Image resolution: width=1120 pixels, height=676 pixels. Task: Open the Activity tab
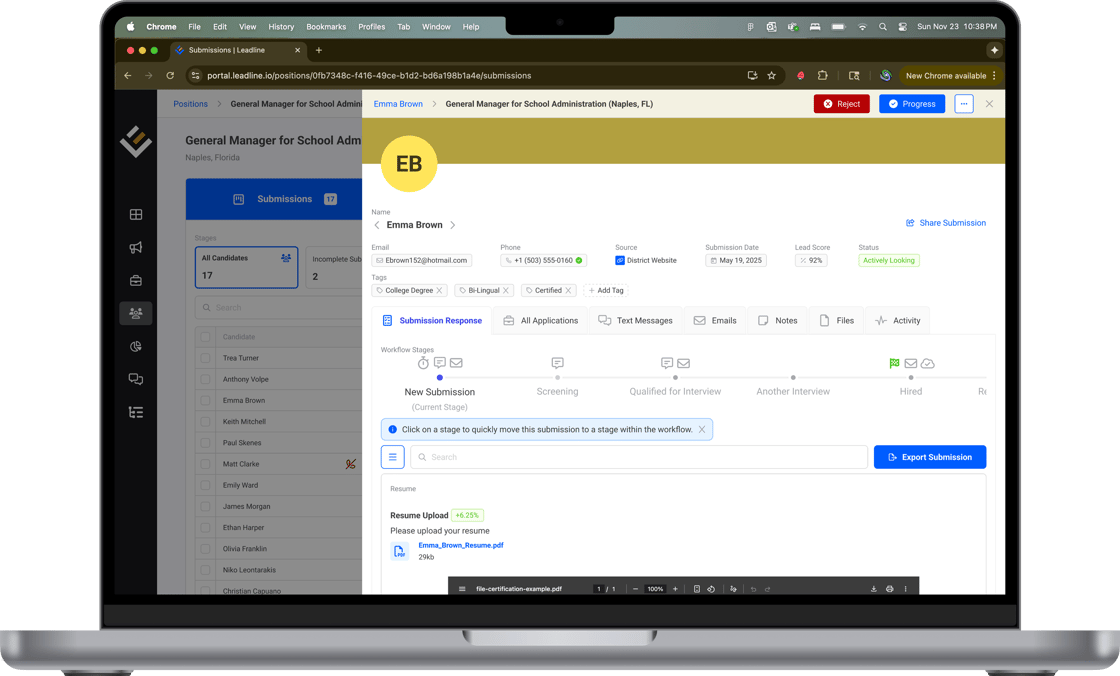point(897,321)
